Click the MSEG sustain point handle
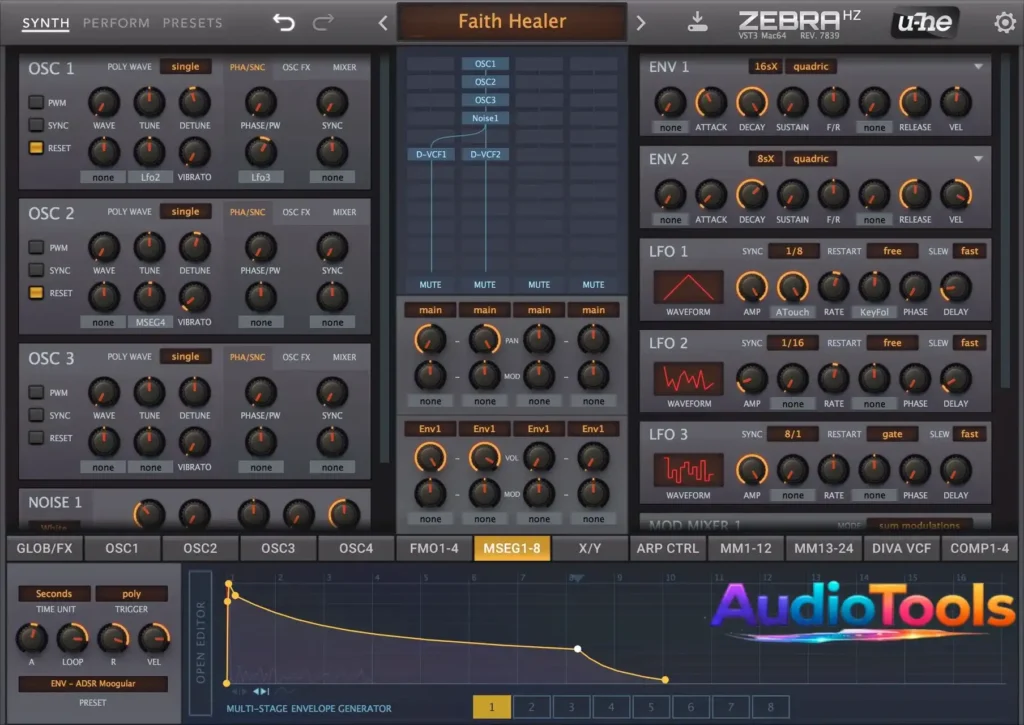The image size is (1024, 725). 577,649
